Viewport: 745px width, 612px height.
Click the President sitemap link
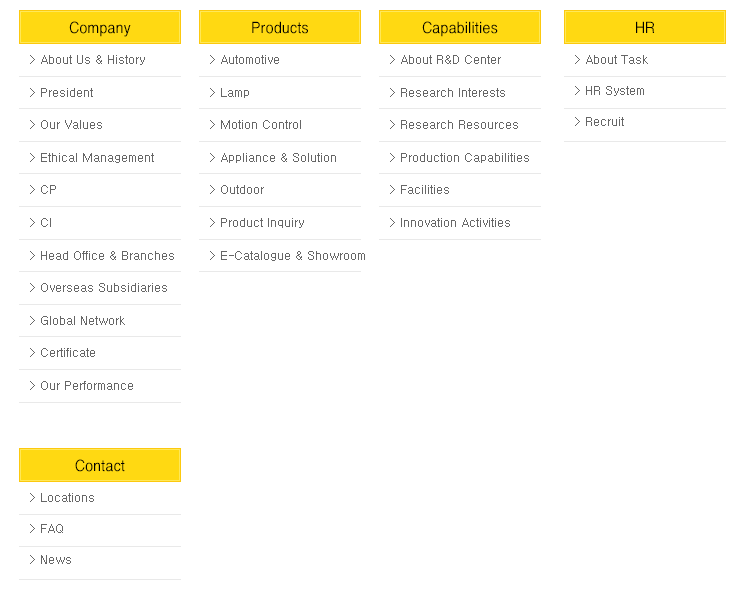[66, 93]
